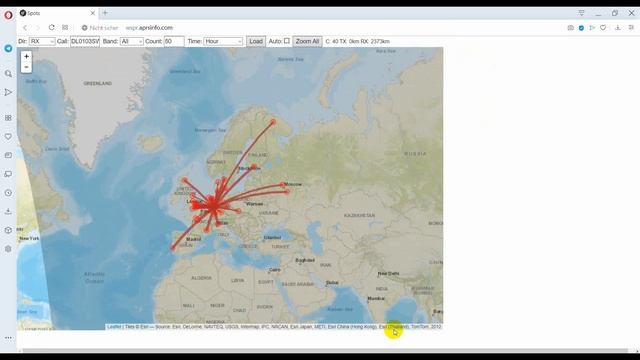
Task: Open the Personal News icon in sidebar
Action: point(8,156)
